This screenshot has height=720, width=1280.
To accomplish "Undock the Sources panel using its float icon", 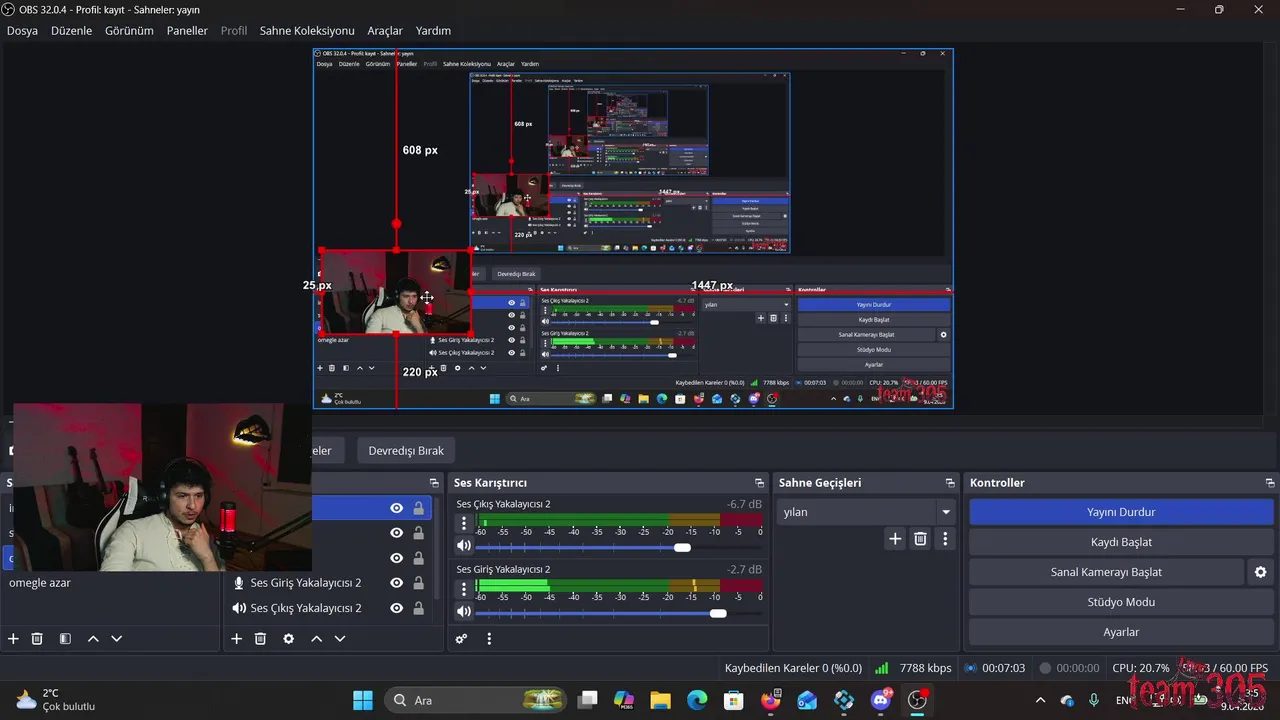I will click(434, 483).
